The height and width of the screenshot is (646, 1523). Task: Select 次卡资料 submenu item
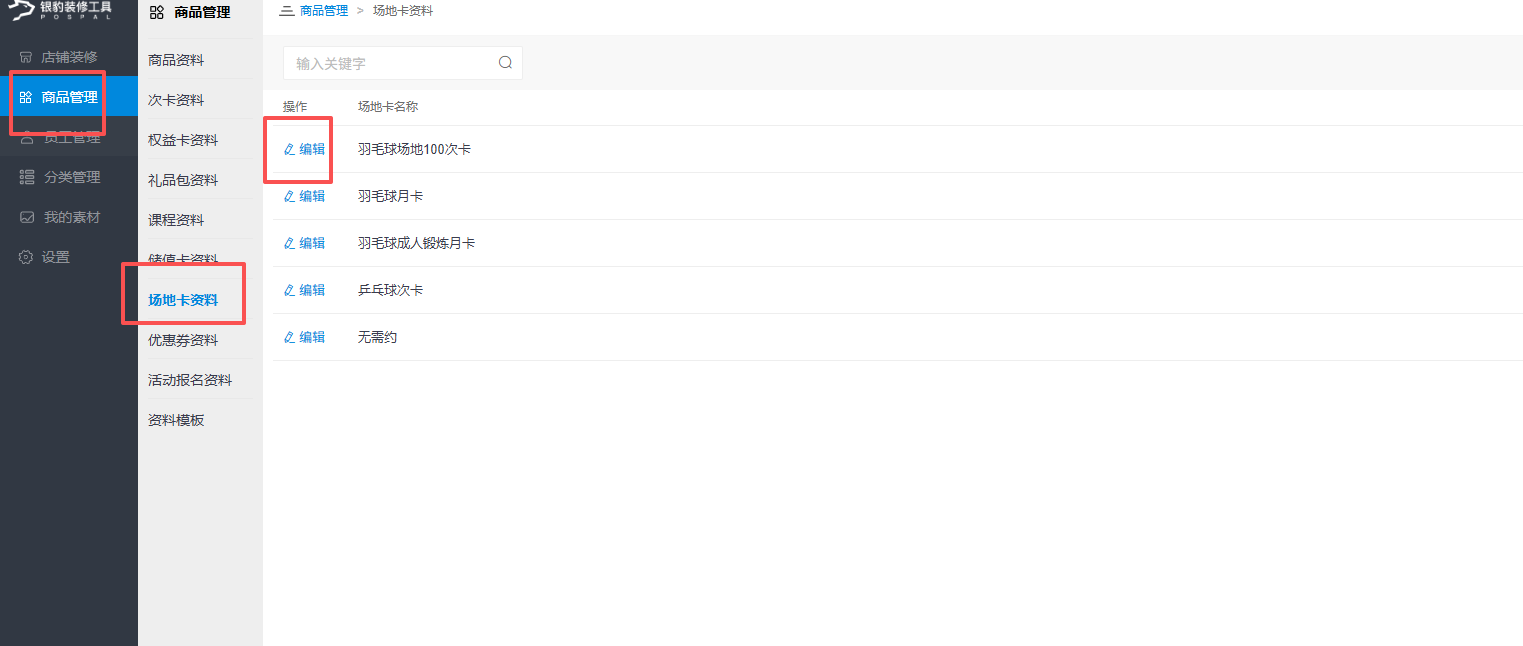[176, 100]
